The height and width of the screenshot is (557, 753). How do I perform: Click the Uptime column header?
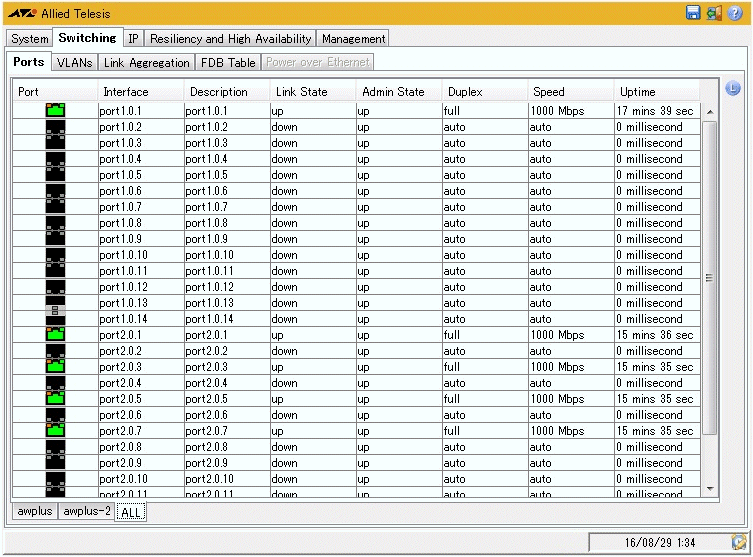pos(638,91)
